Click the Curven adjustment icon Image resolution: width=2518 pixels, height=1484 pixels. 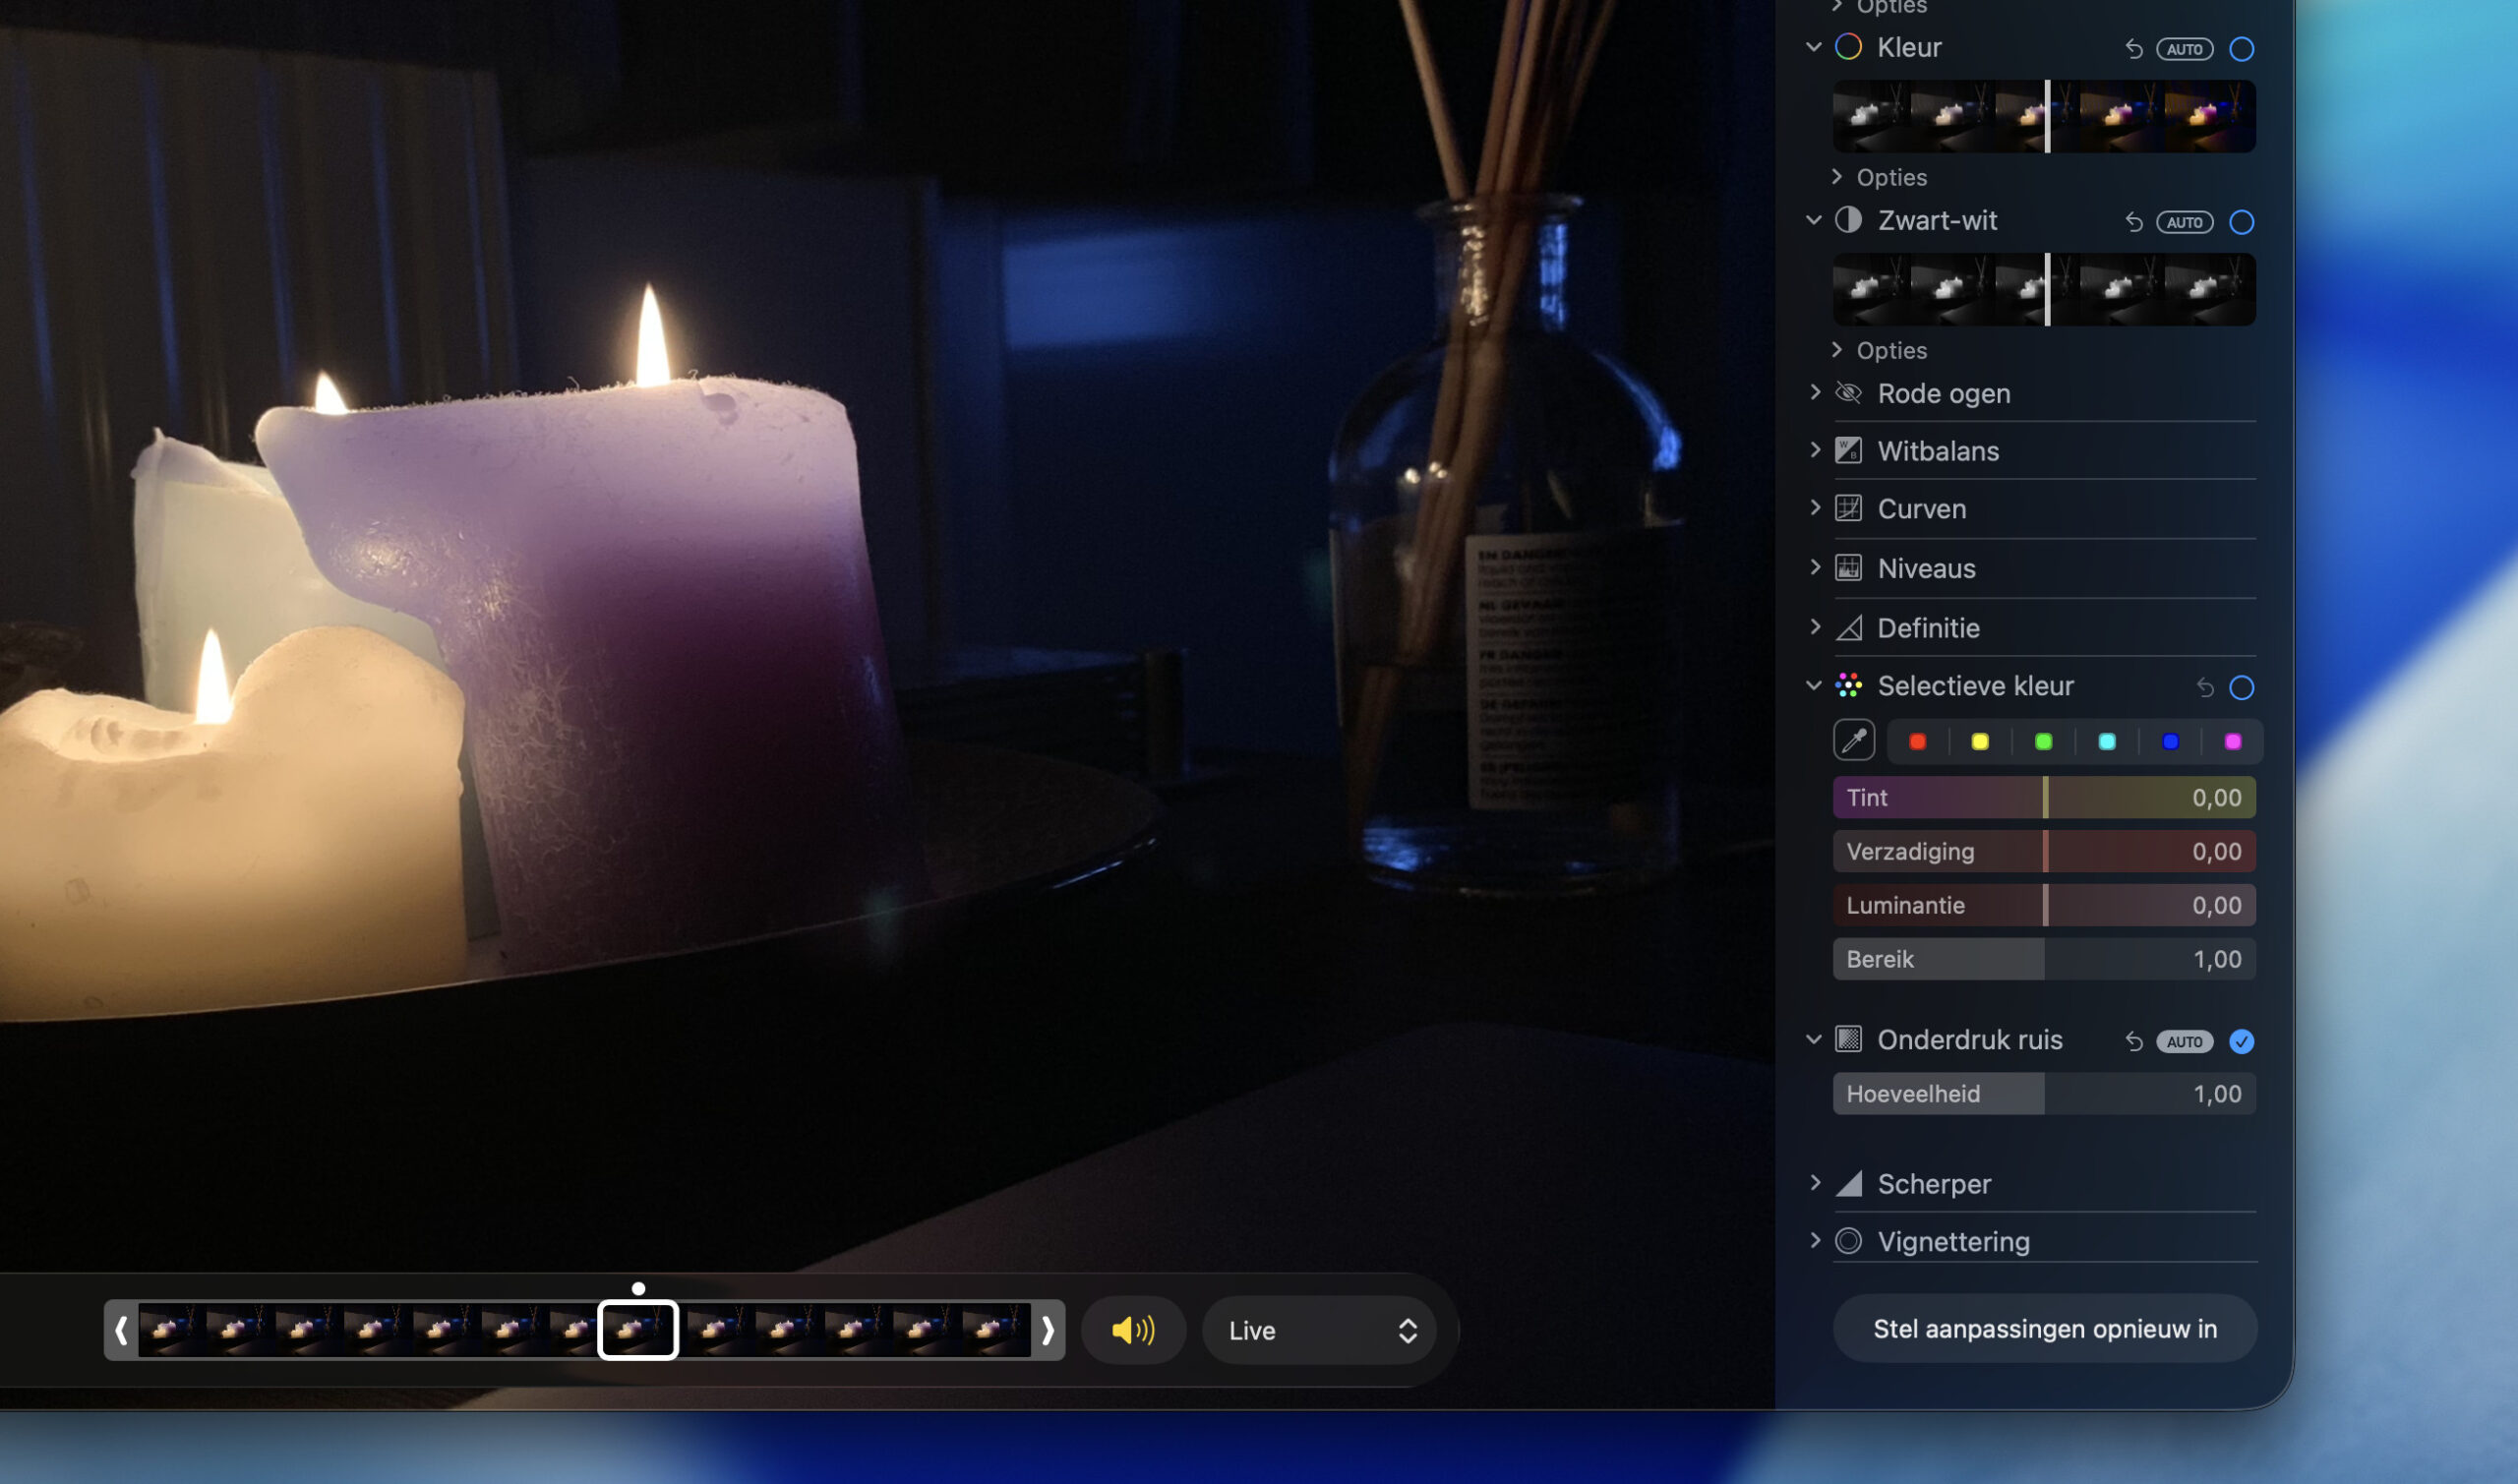(1848, 509)
